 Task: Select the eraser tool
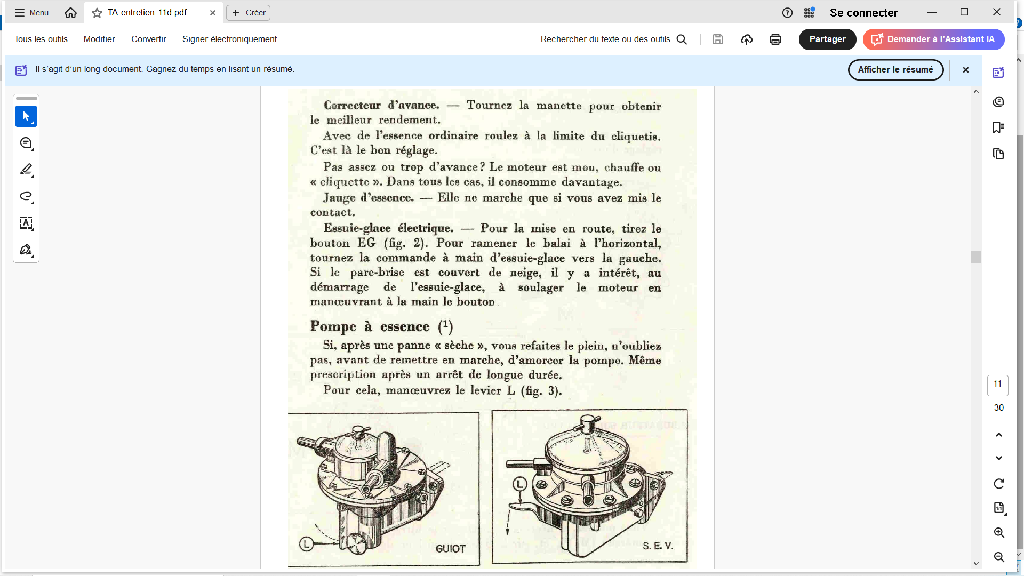[25, 251]
